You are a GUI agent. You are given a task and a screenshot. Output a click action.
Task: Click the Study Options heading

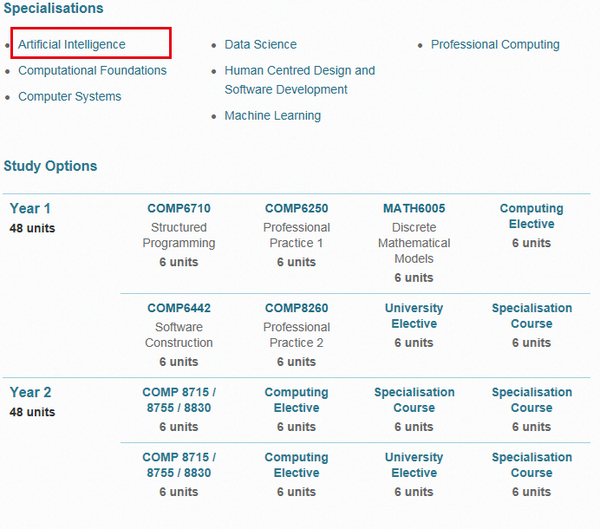pyautogui.click(x=50, y=166)
